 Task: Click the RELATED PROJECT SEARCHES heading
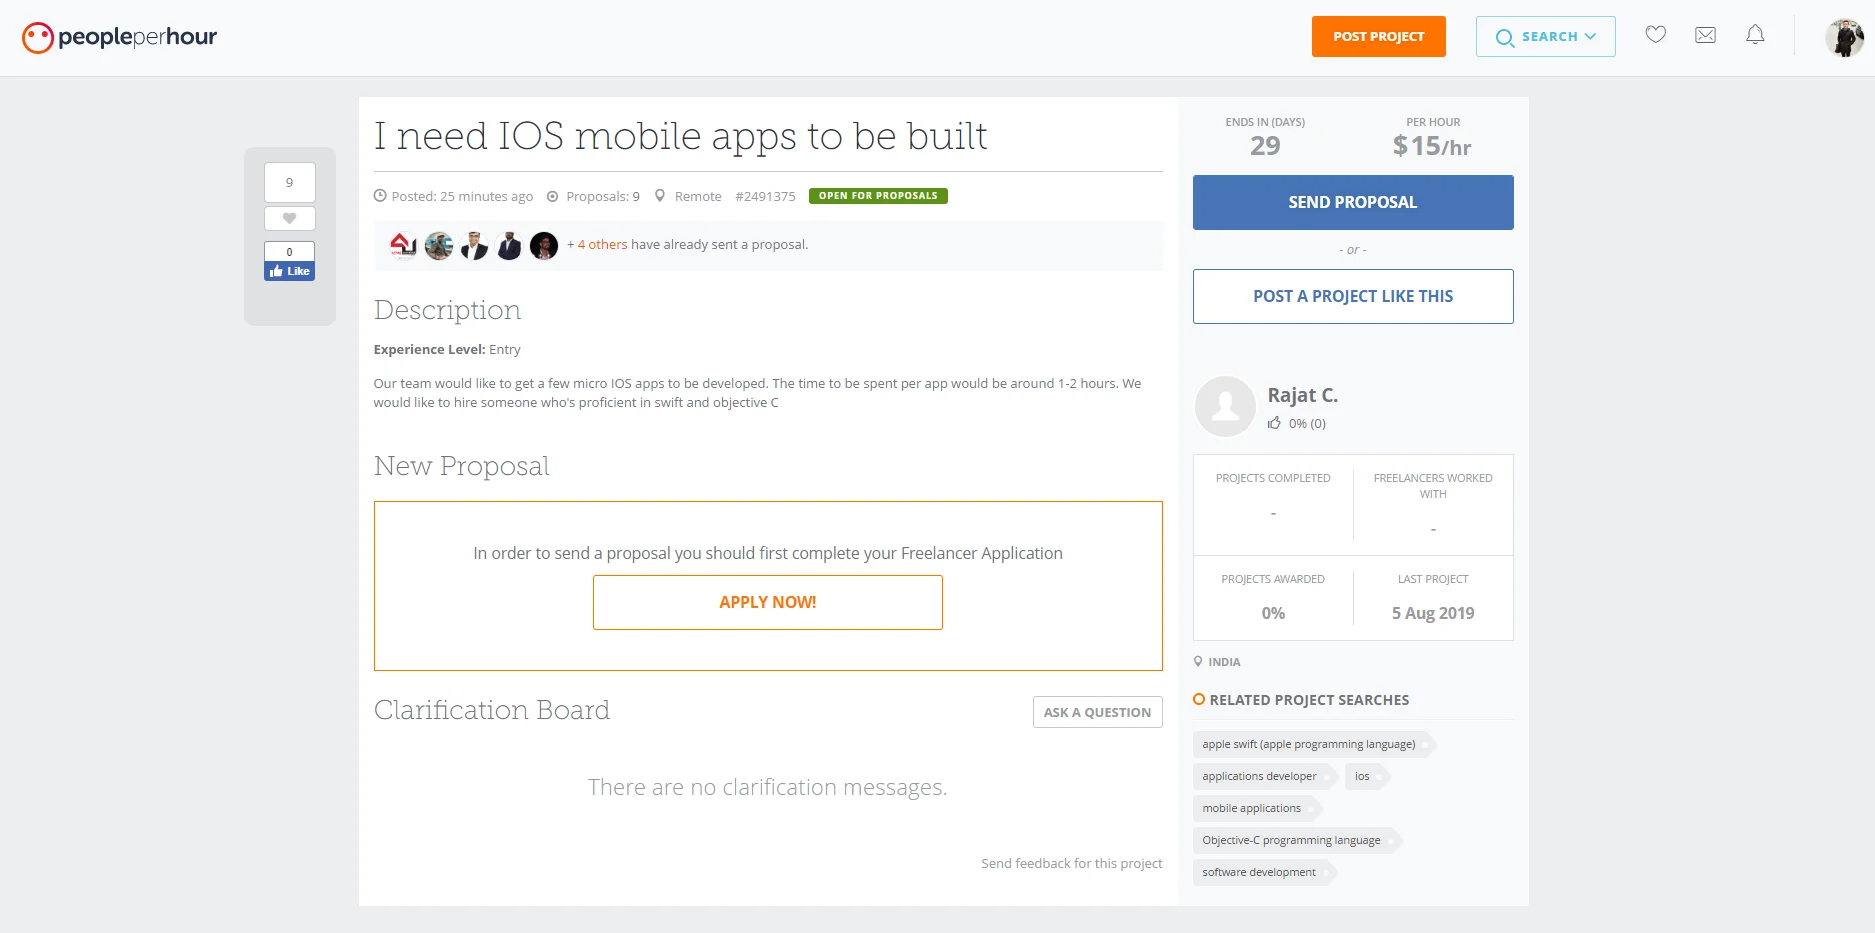(1309, 700)
